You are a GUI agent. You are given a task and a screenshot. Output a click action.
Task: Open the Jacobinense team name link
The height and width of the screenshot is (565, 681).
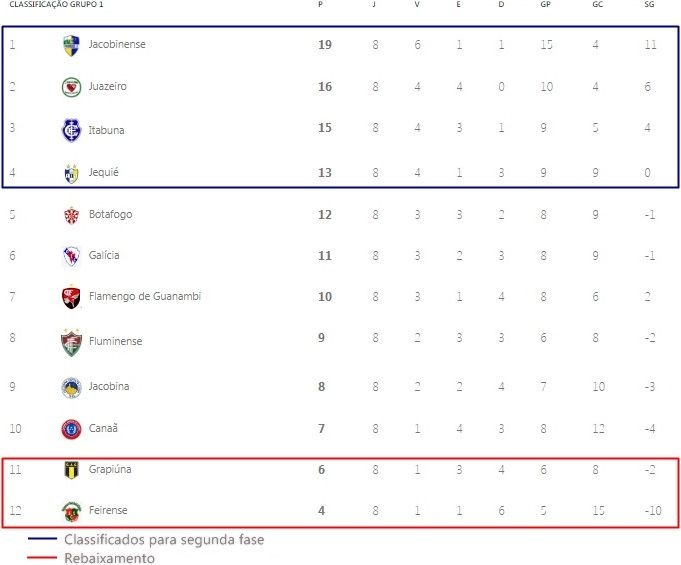pyautogui.click(x=117, y=44)
